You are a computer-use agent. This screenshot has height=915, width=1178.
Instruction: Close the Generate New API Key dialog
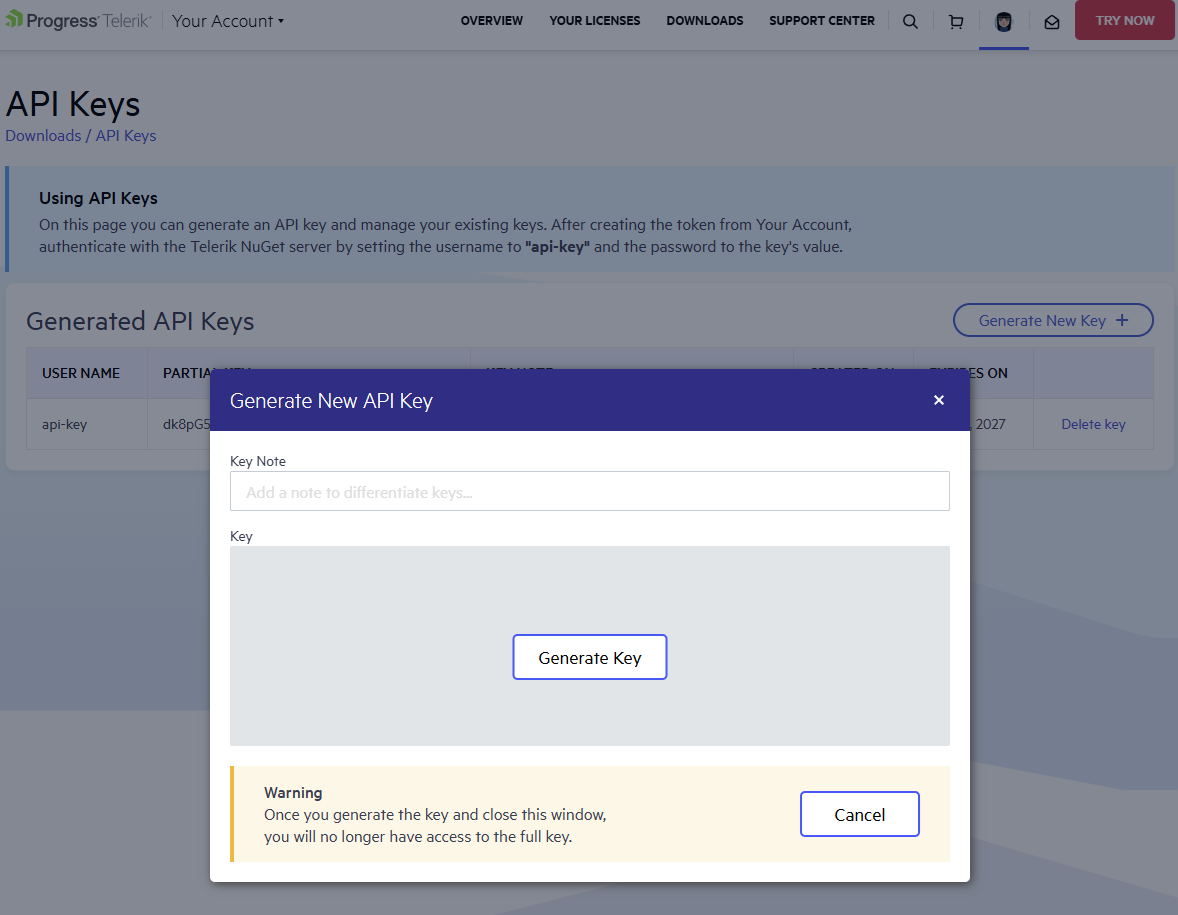click(x=938, y=399)
